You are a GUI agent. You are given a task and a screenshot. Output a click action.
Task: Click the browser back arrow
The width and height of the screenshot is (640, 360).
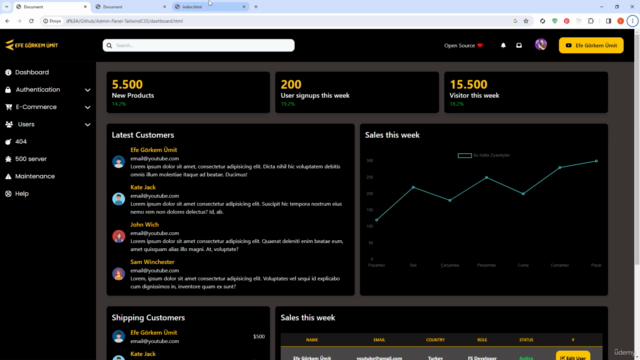click(x=7, y=21)
